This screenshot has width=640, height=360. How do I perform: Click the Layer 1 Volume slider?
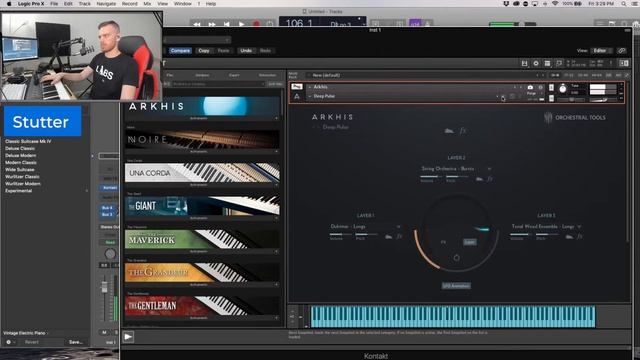(x=341, y=234)
